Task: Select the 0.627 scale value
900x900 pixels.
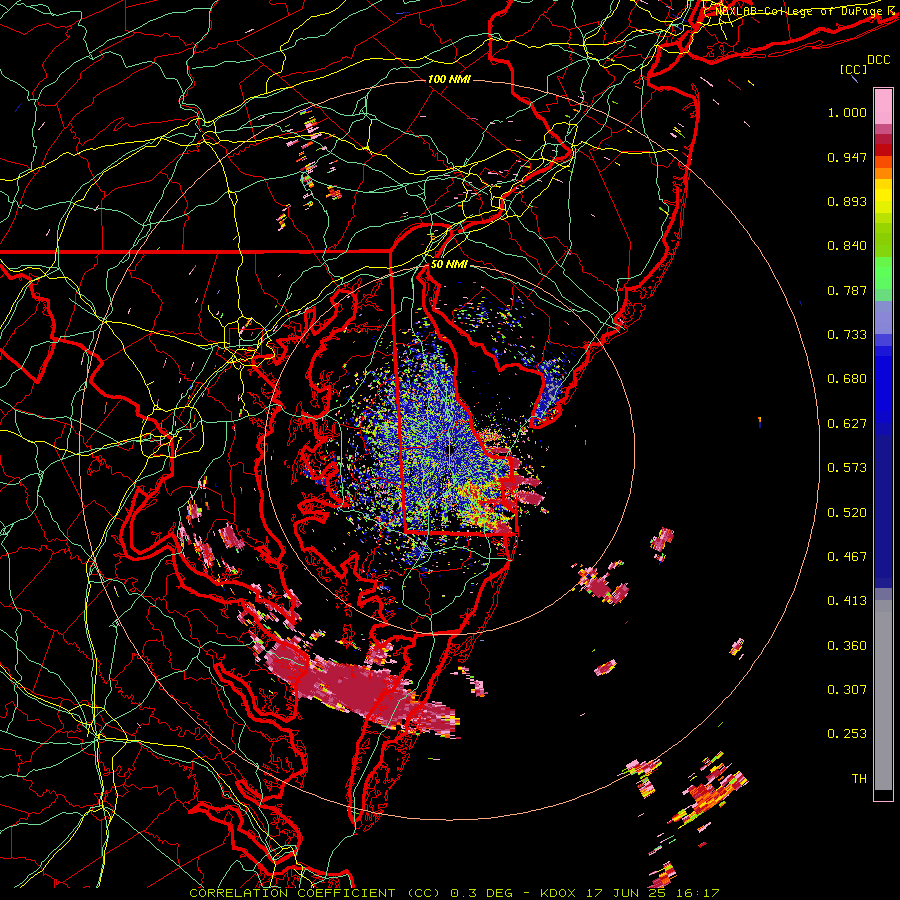Action: pyautogui.click(x=847, y=424)
